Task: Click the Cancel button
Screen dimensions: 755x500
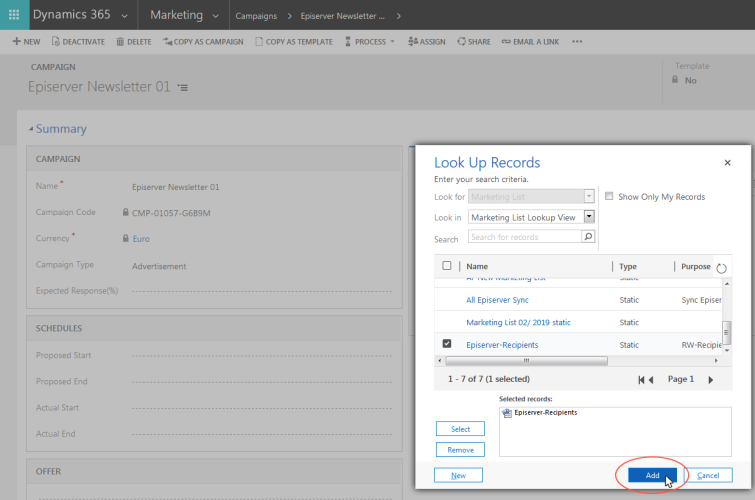Action: [x=708, y=475]
